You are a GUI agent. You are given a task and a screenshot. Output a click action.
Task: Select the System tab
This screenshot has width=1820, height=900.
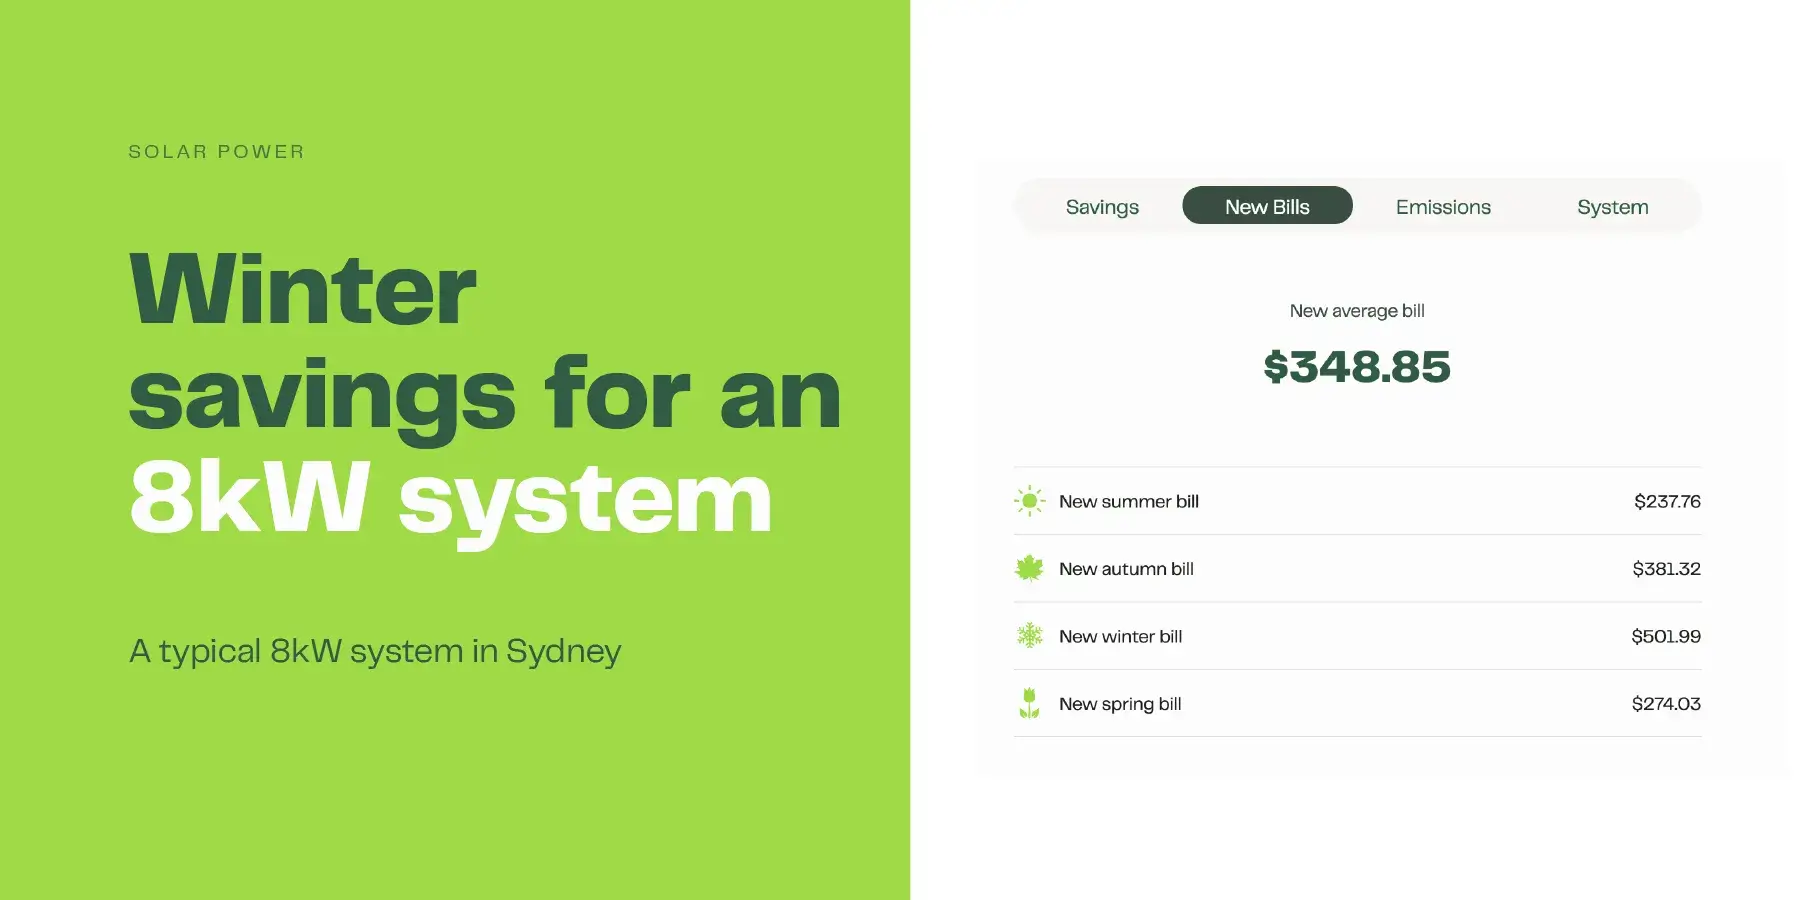click(1612, 206)
